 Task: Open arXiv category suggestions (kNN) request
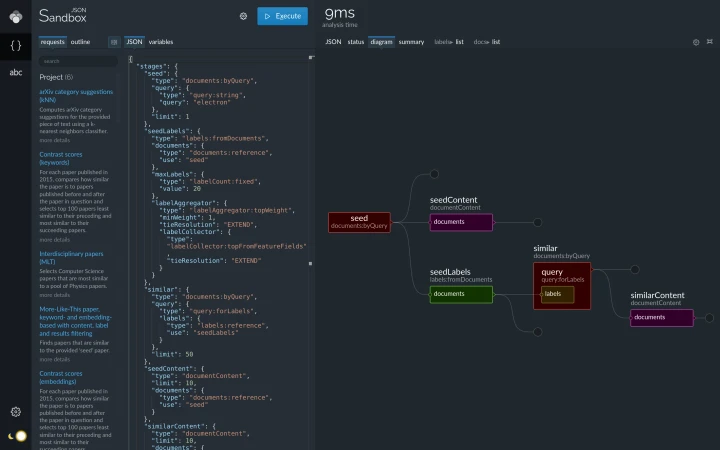click(x=76, y=96)
